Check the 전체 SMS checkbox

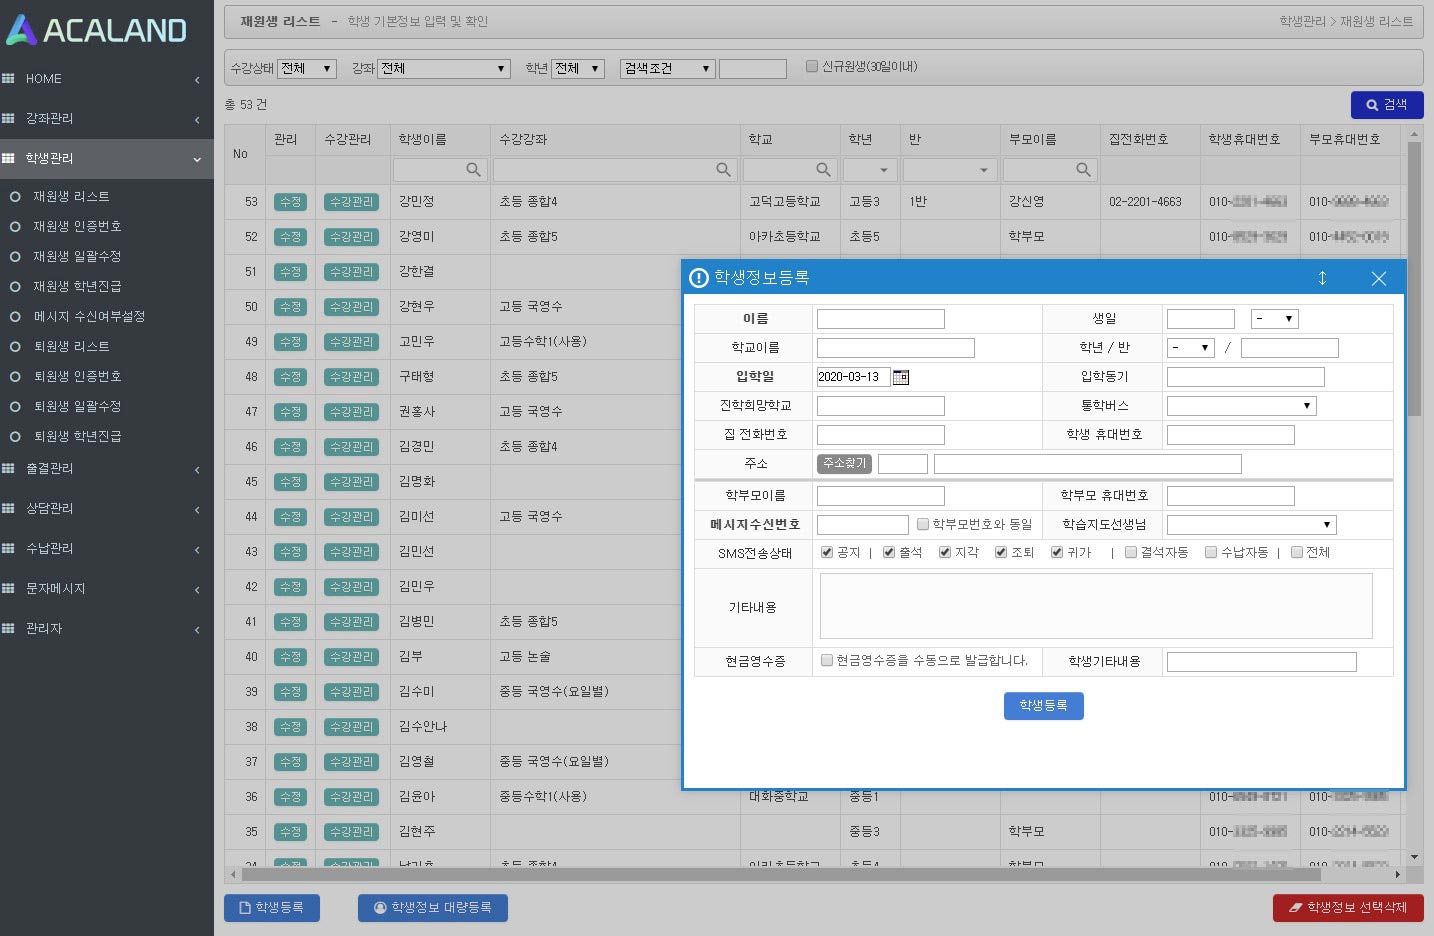(1297, 552)
